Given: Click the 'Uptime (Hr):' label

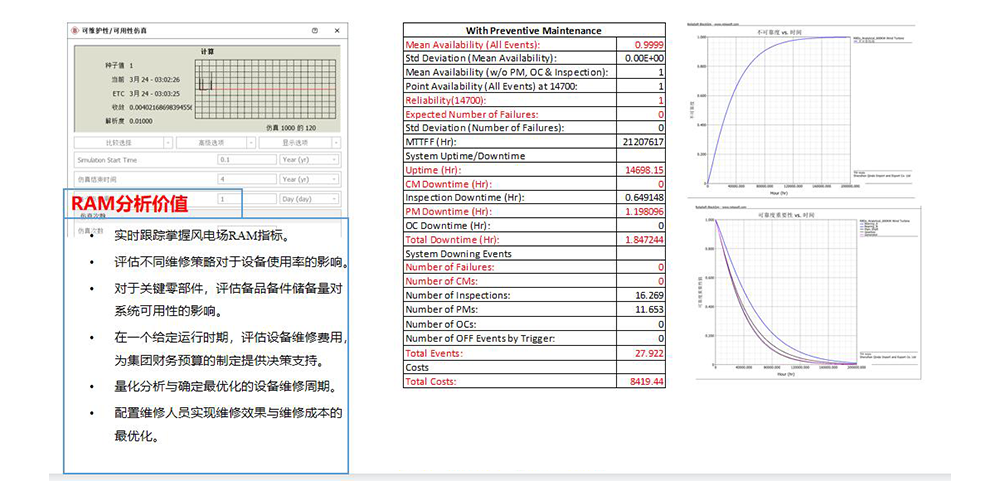Looking at the screenshot, I should (433, 170).
